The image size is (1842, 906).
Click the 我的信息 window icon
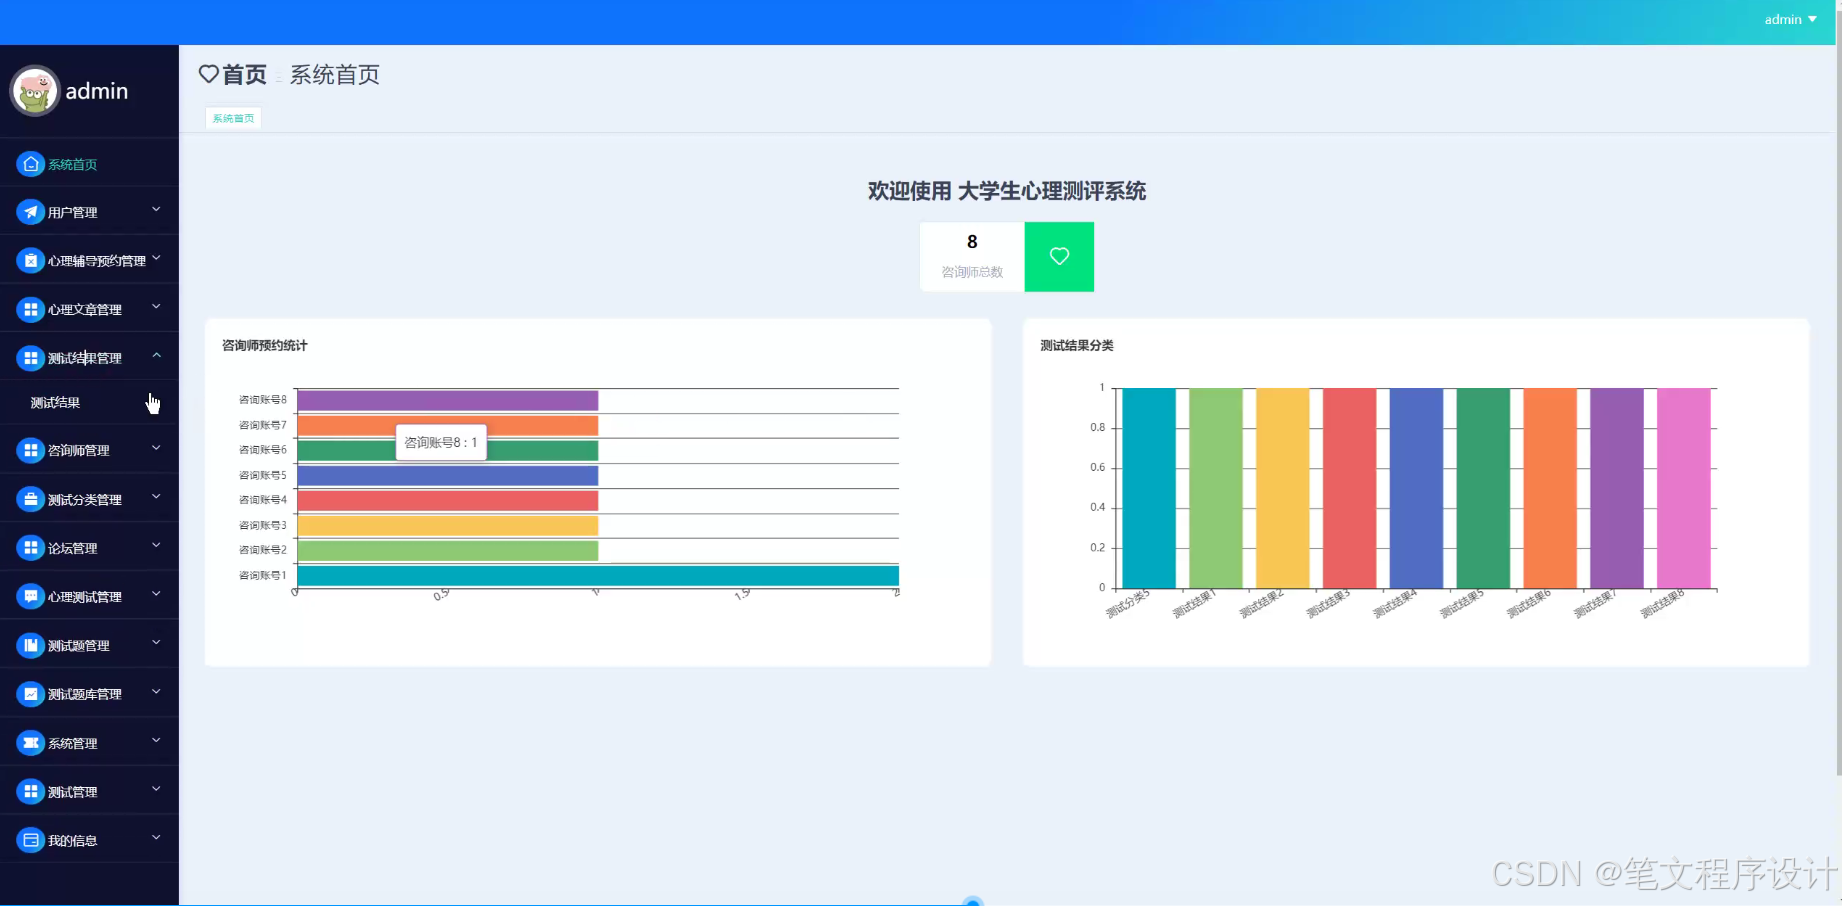[x=31, y=840]
